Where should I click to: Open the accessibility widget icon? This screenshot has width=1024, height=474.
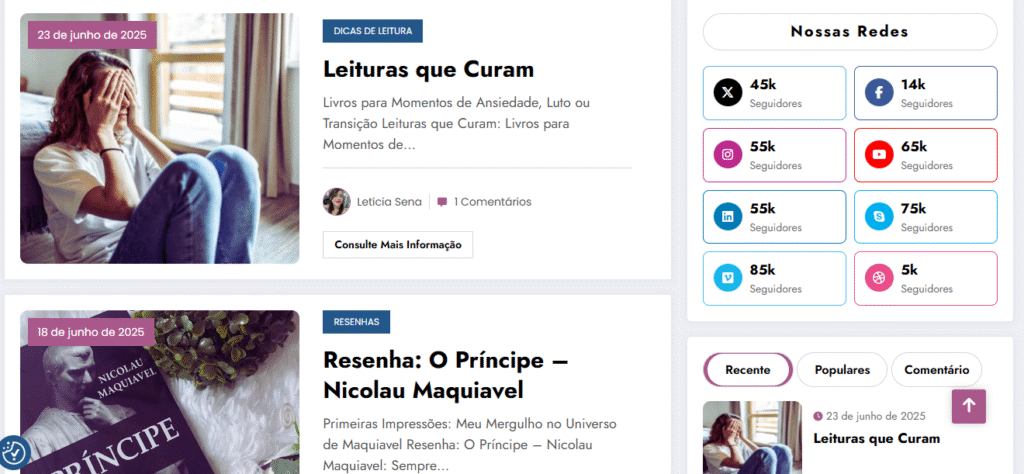point(12,451)
